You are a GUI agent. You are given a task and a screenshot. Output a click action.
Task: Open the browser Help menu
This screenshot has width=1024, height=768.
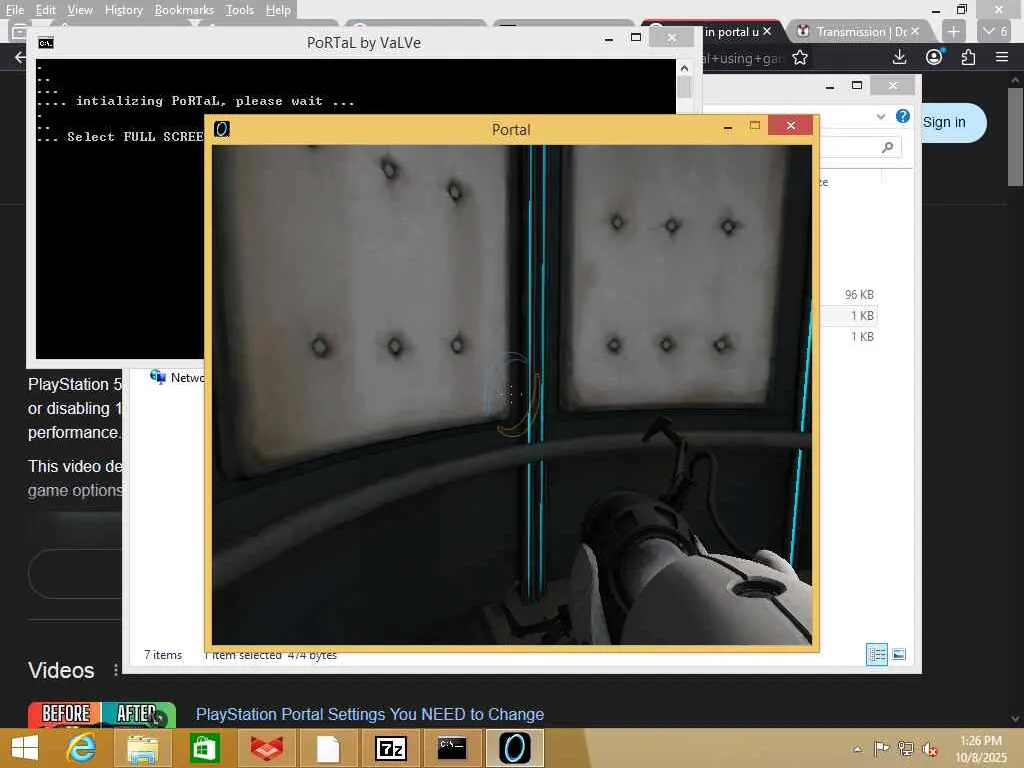click(x=278, y=10)
